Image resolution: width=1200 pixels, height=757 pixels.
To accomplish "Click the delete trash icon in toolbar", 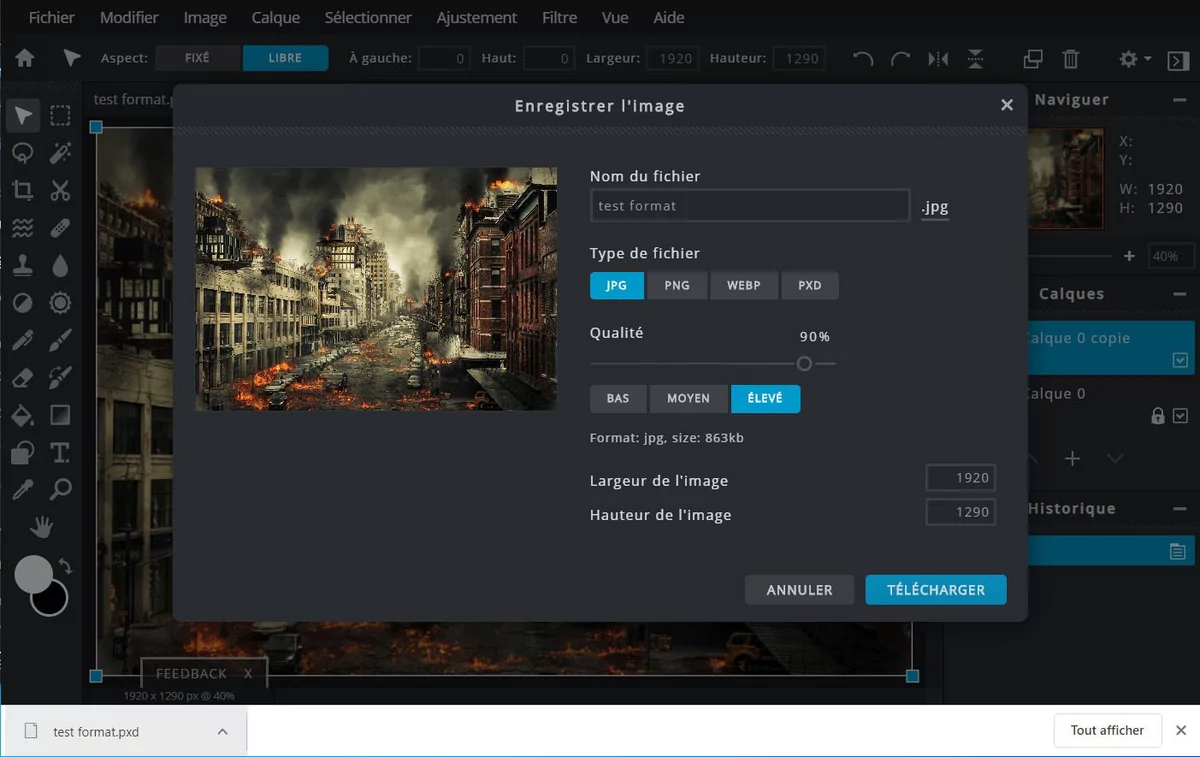I will pos(1071,59).
